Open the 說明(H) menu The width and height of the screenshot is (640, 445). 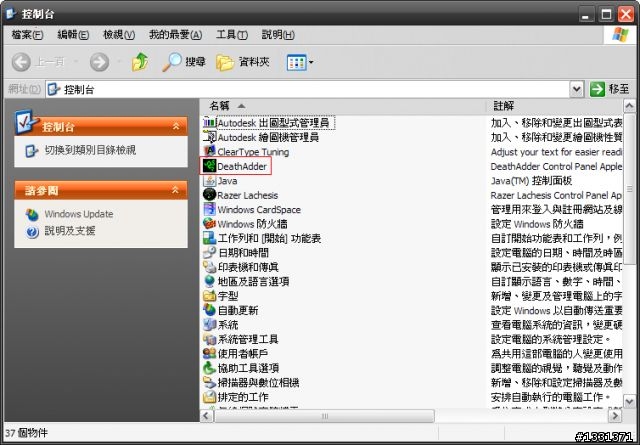[278, 35]
